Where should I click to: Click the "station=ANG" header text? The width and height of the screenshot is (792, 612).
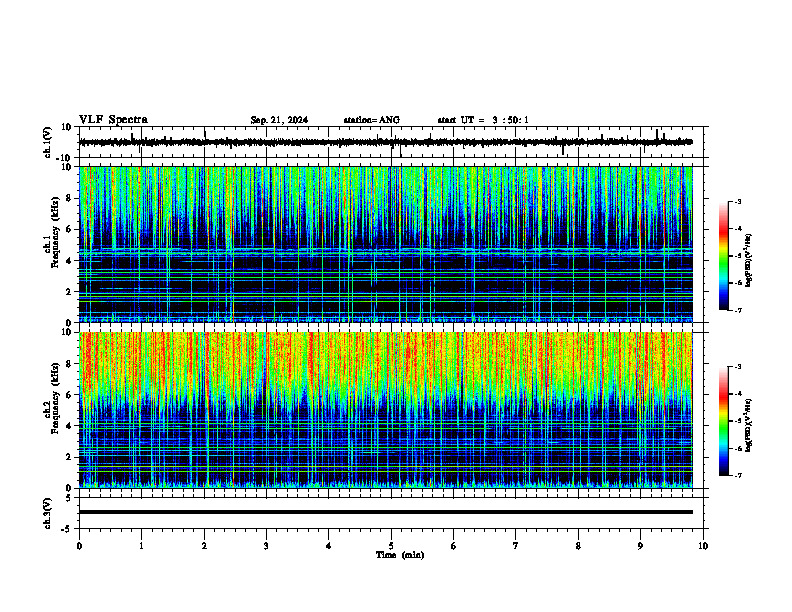[x=372, y=120]
